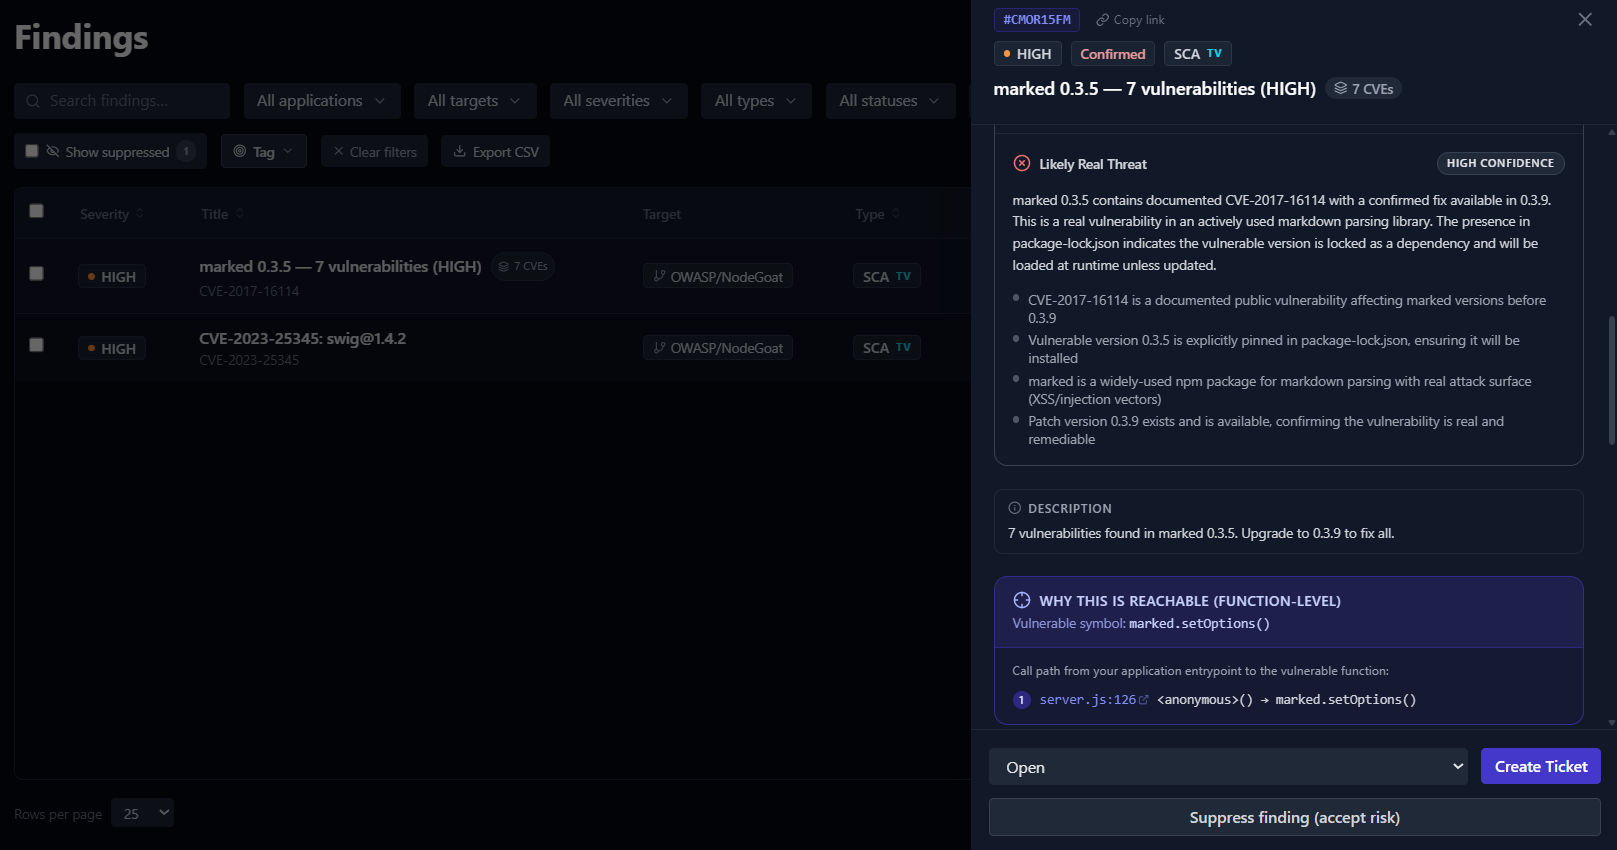
Task: Click the SCA TV badge in marked row
Action: 887,276
